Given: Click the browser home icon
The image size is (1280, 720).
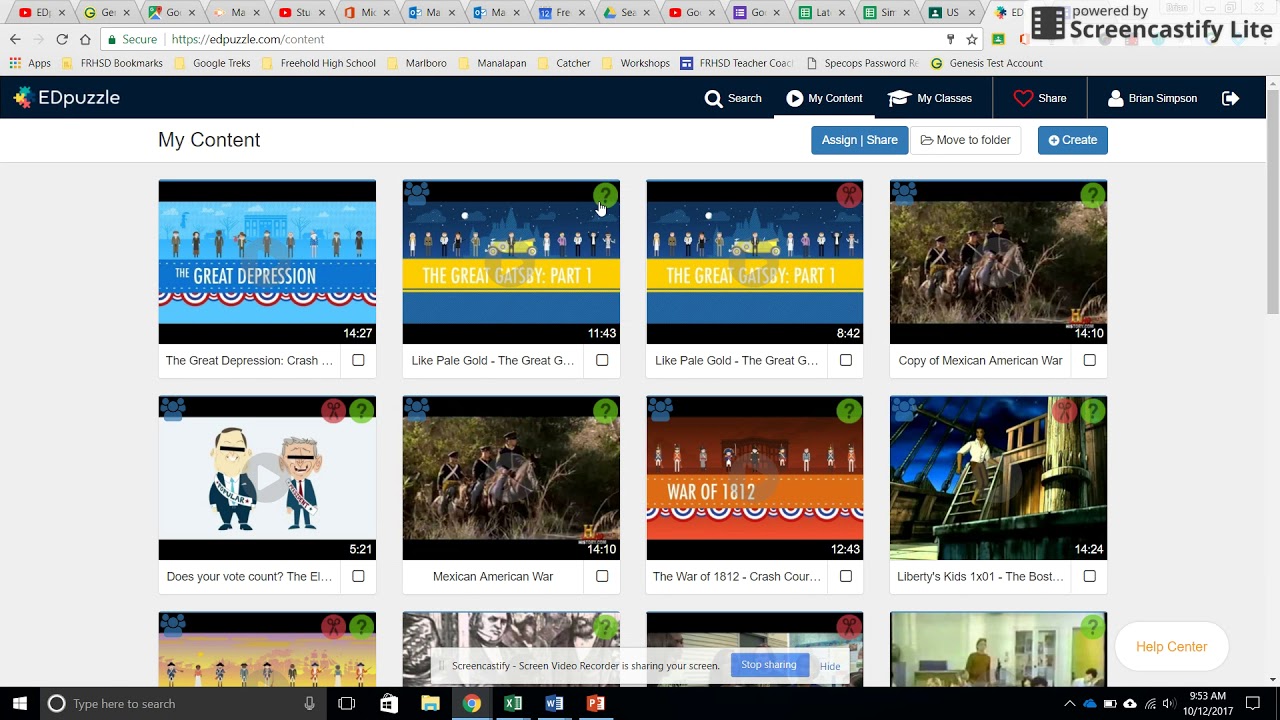Looking at the screenshot, I should click(85, 39).
